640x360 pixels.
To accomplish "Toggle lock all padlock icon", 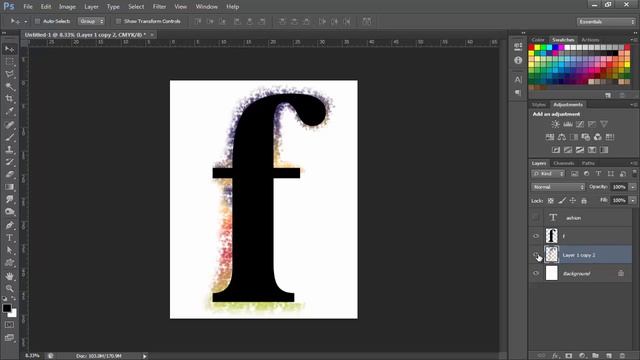I will pos(584,200).
